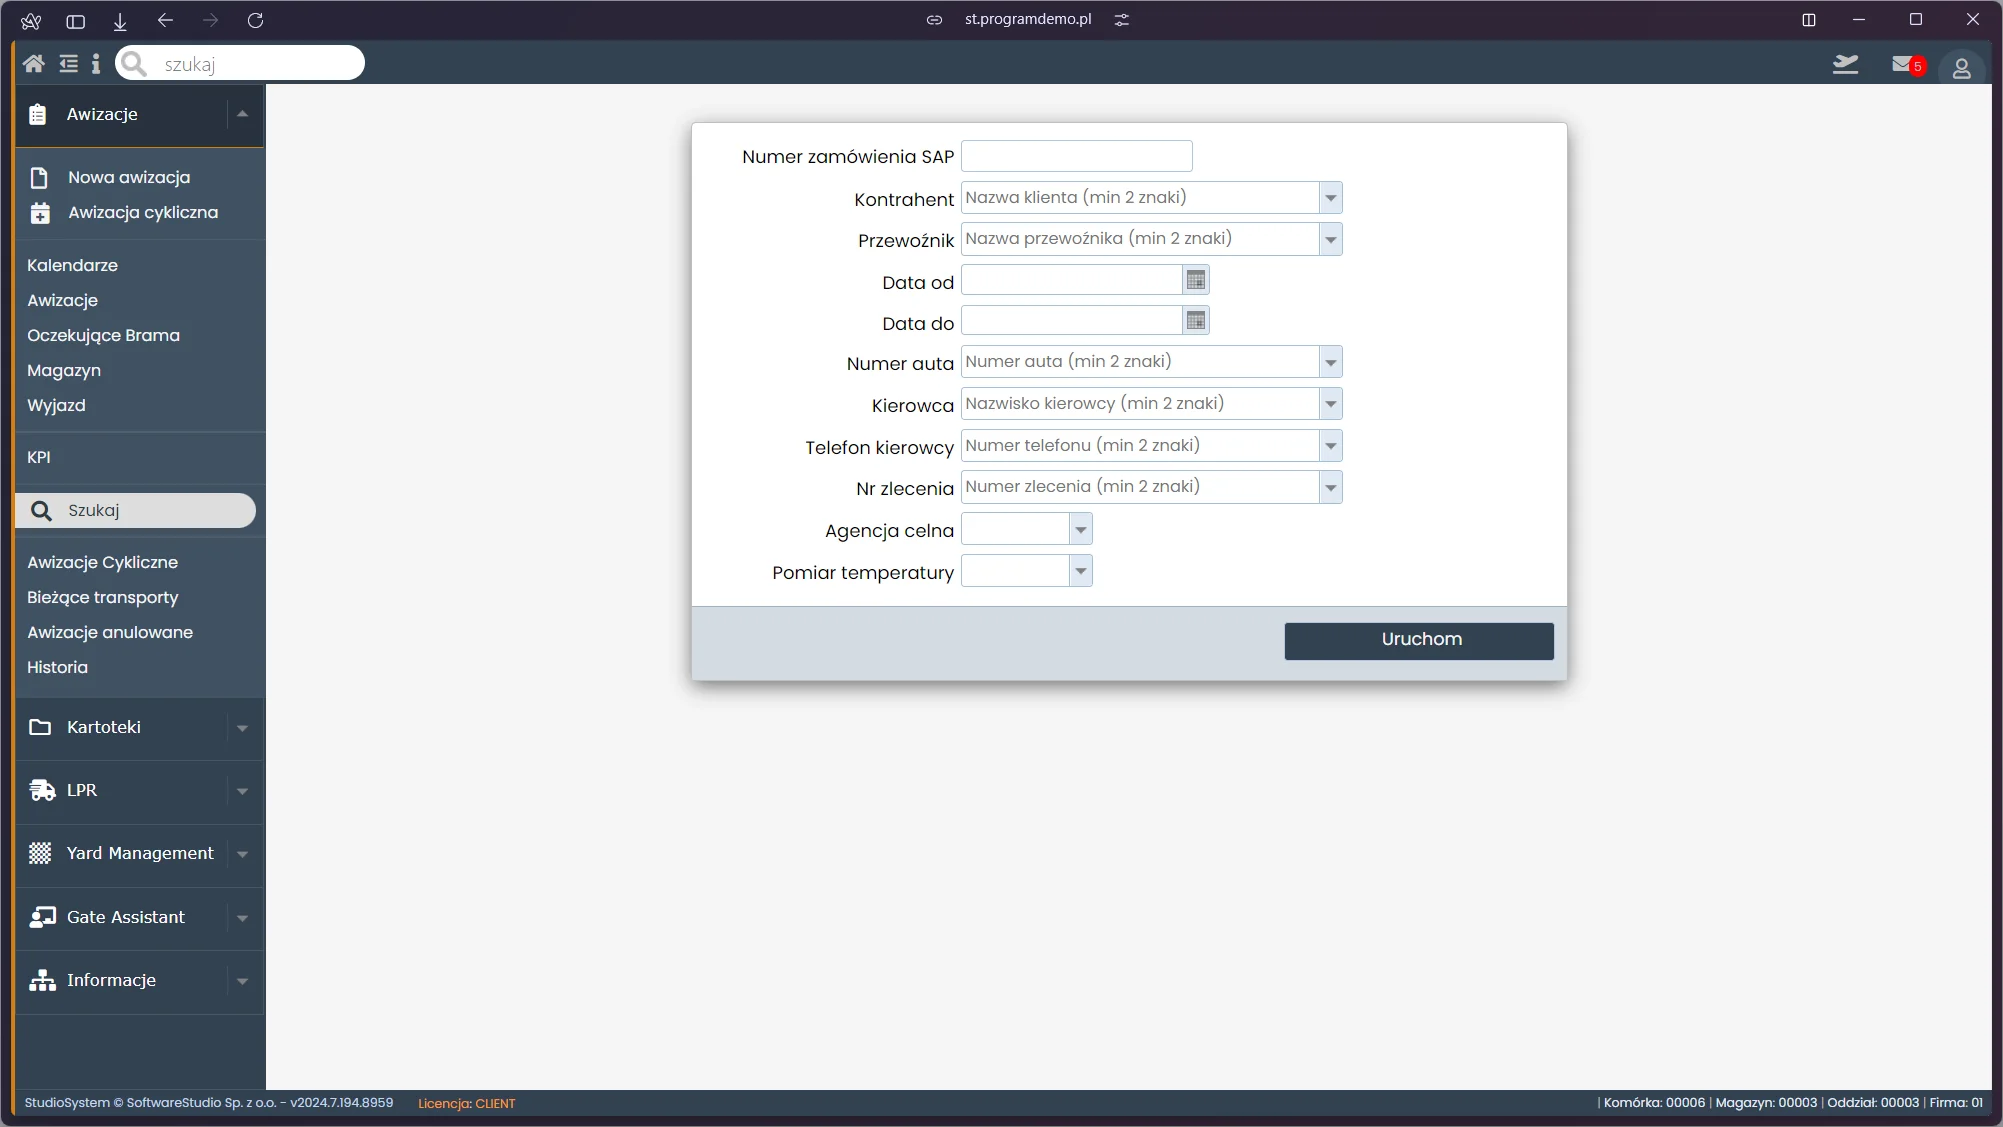Screen dimensions: 2003x1127
Task: Click the Informacje hierarchy icon
Action: [x=42, y=980]
